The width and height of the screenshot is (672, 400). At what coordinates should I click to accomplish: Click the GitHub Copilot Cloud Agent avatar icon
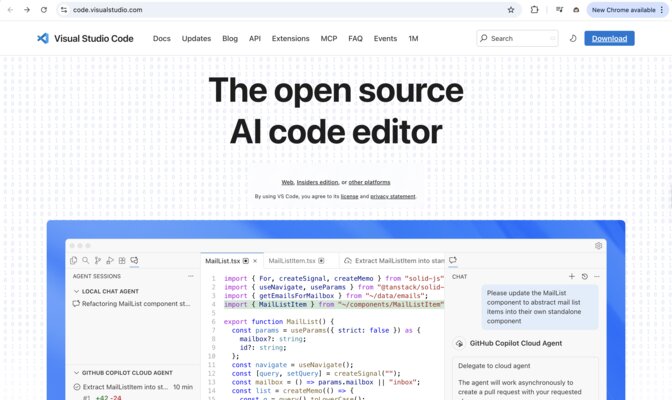[x=459, y=343]
